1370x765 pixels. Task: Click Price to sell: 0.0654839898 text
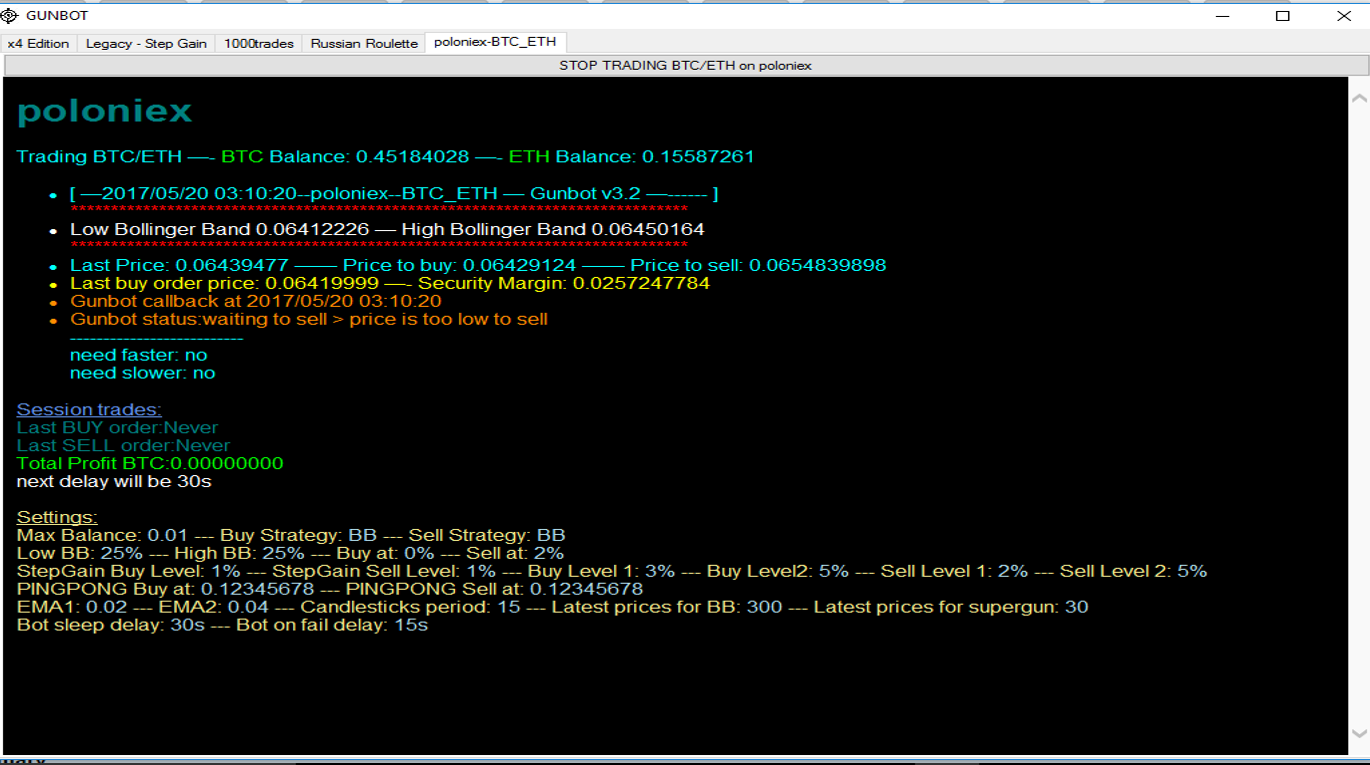[x=758, y=265]
